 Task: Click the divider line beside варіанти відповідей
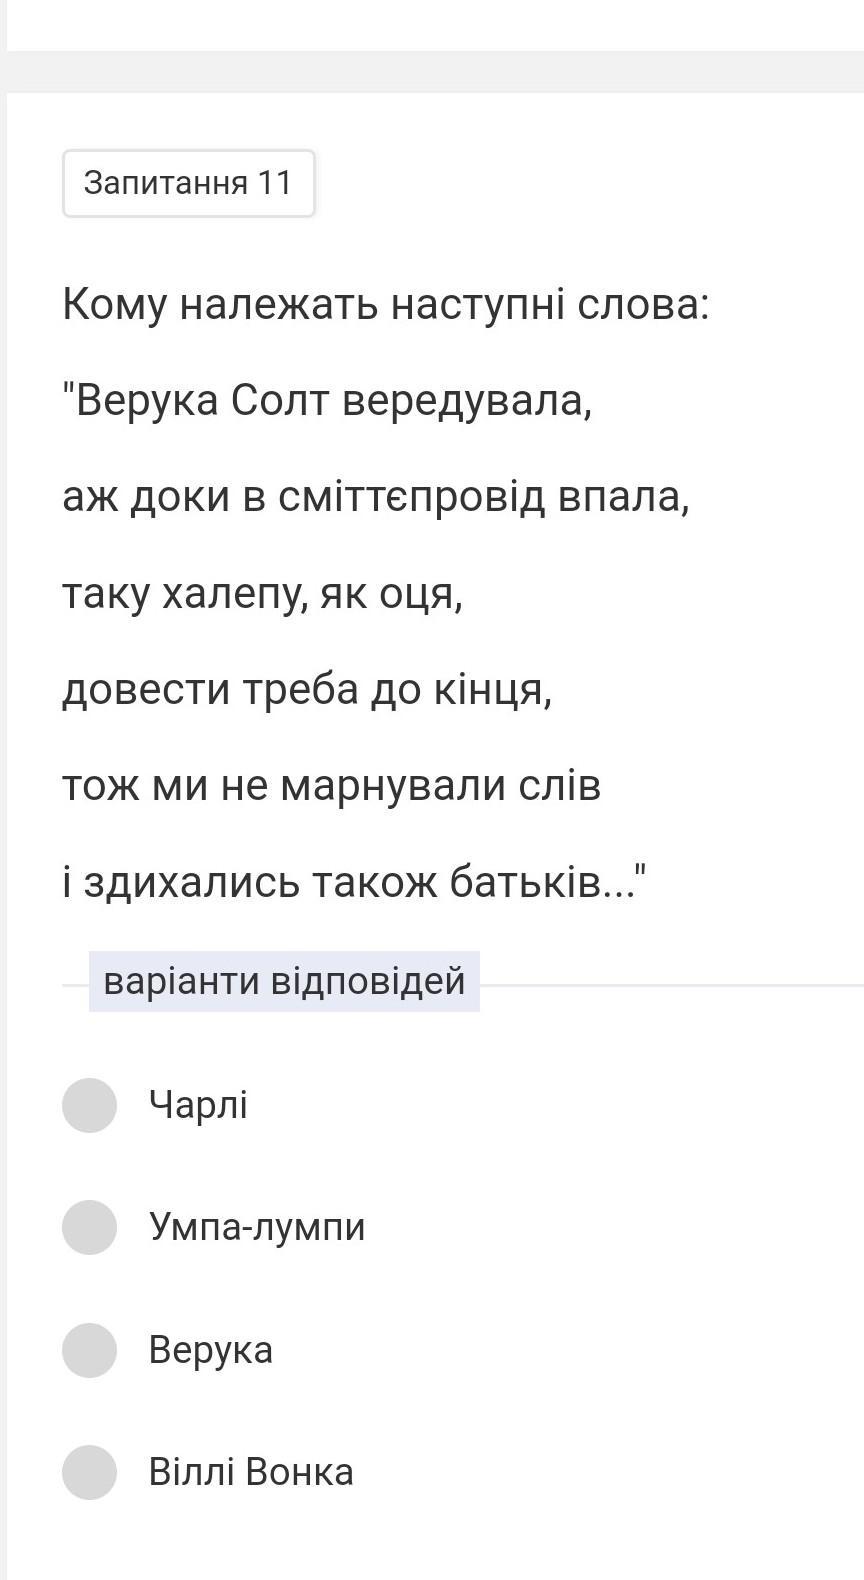pyautogui.click(x=671, y=985)
